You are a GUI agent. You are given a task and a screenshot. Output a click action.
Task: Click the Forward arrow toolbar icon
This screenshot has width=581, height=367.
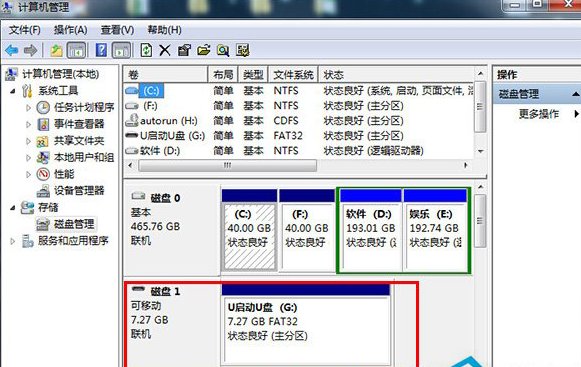pos(30,50)
